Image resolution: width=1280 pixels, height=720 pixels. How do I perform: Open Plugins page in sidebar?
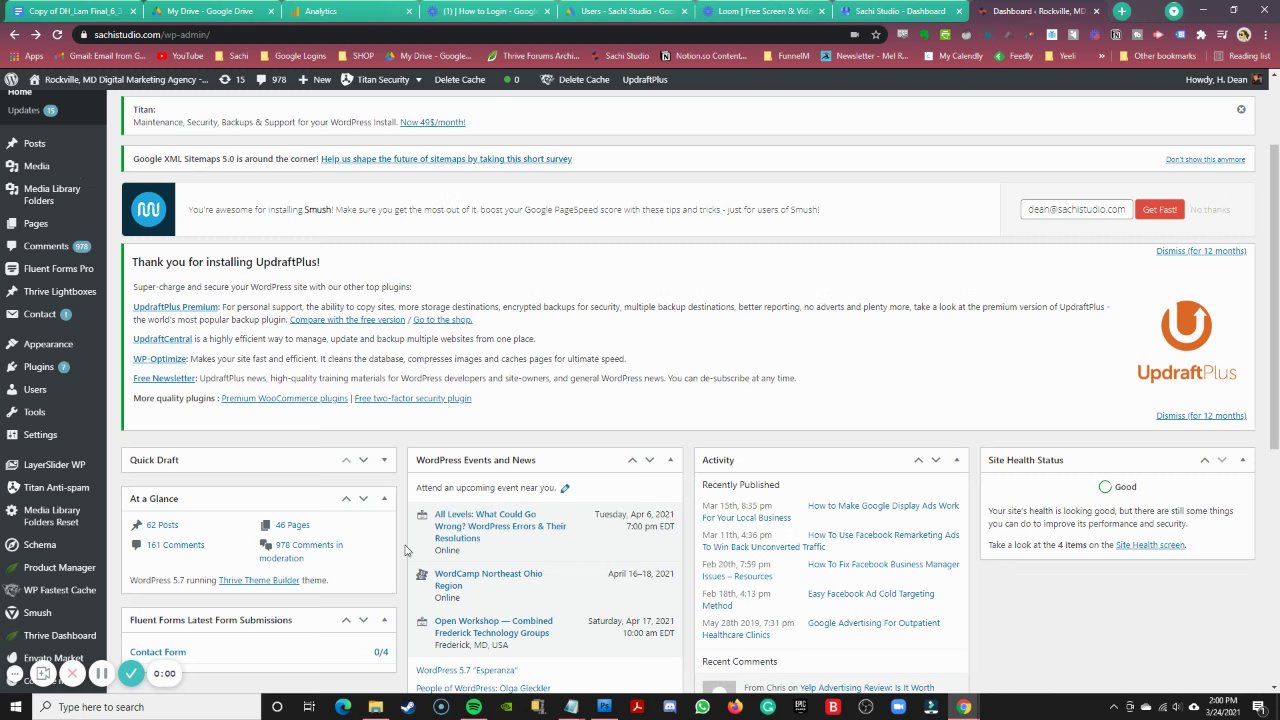pyautogui.click(x=39, y=367)
